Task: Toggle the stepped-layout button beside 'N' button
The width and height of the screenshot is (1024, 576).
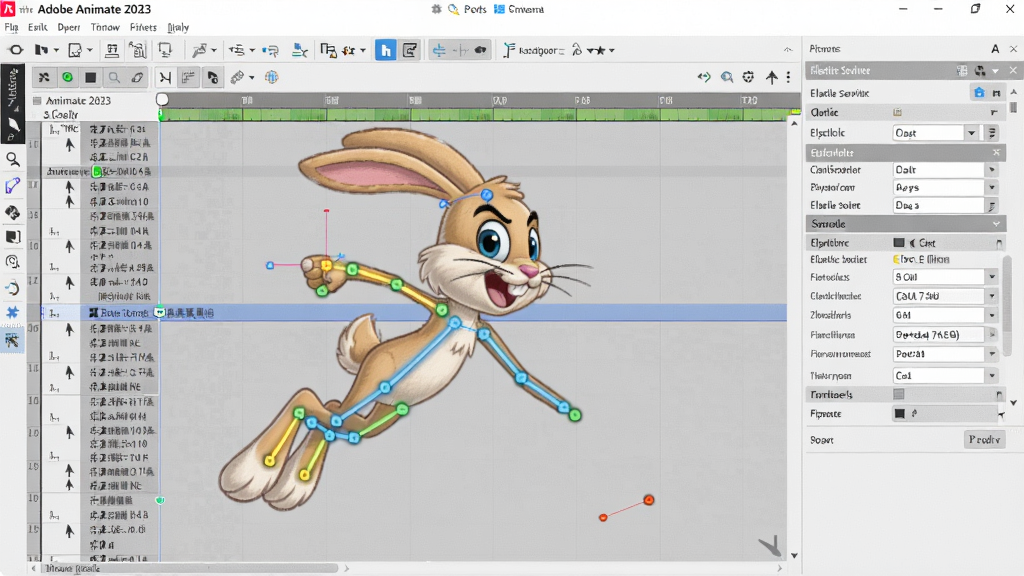Action: 189,78
